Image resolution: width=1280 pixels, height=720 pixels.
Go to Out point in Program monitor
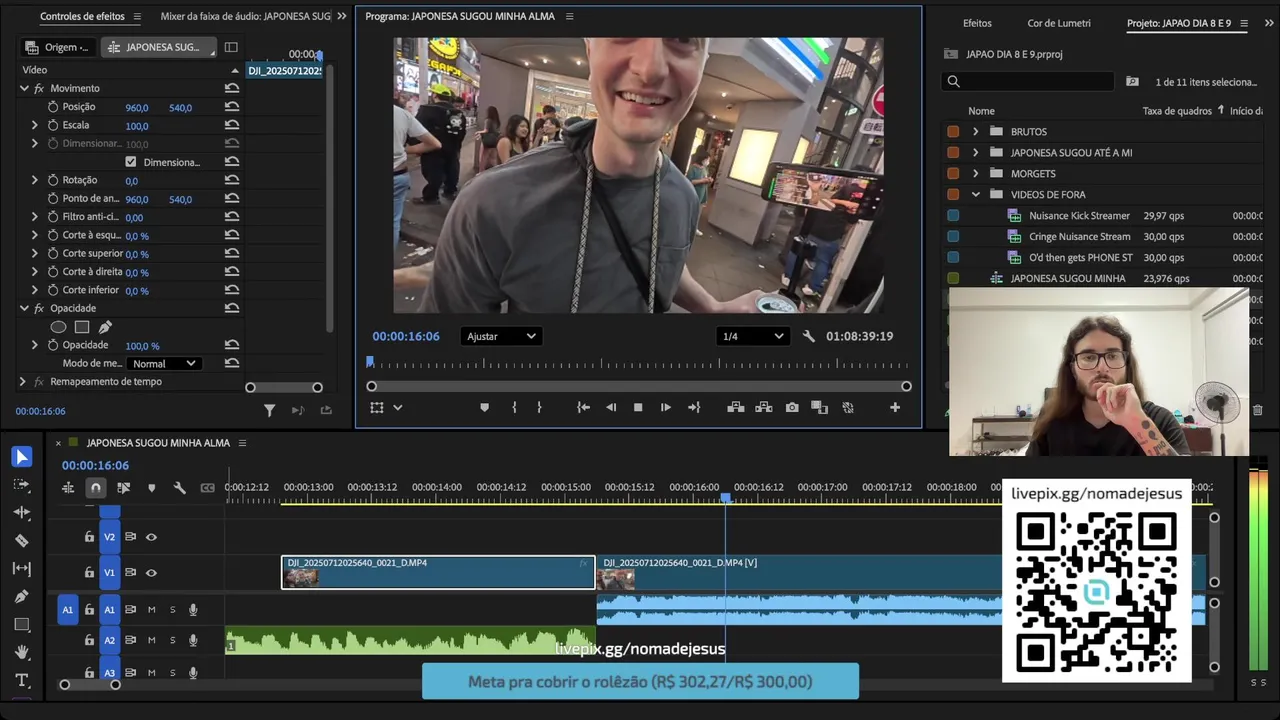click(694, 408)
